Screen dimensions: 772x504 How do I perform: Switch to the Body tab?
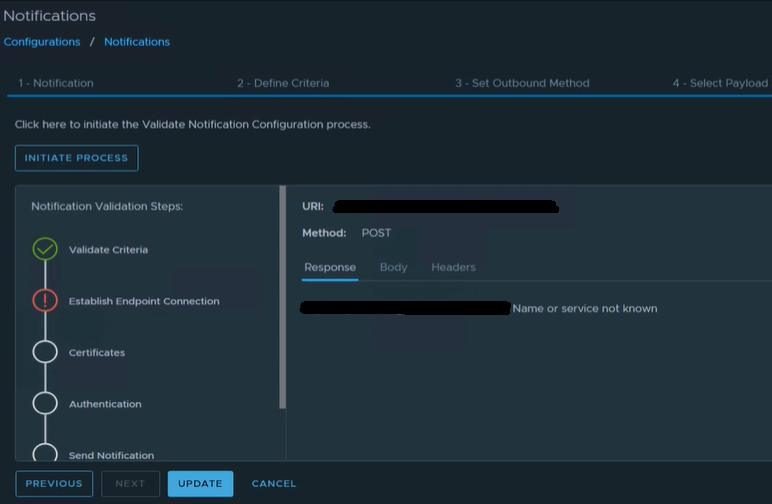coord(393,267)
